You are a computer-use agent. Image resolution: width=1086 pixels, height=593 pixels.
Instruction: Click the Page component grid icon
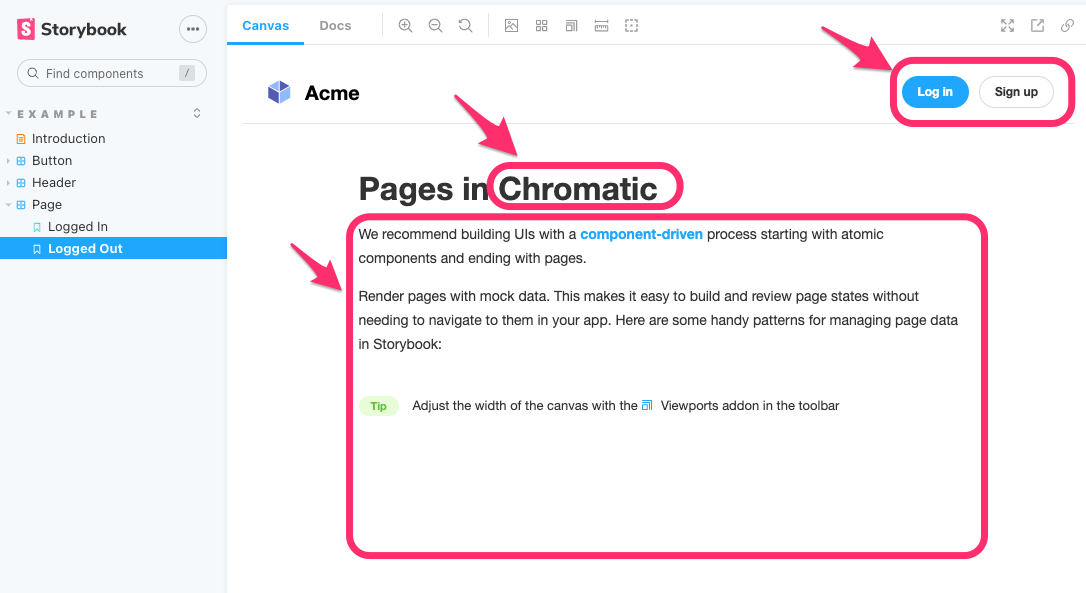point(21,205)
